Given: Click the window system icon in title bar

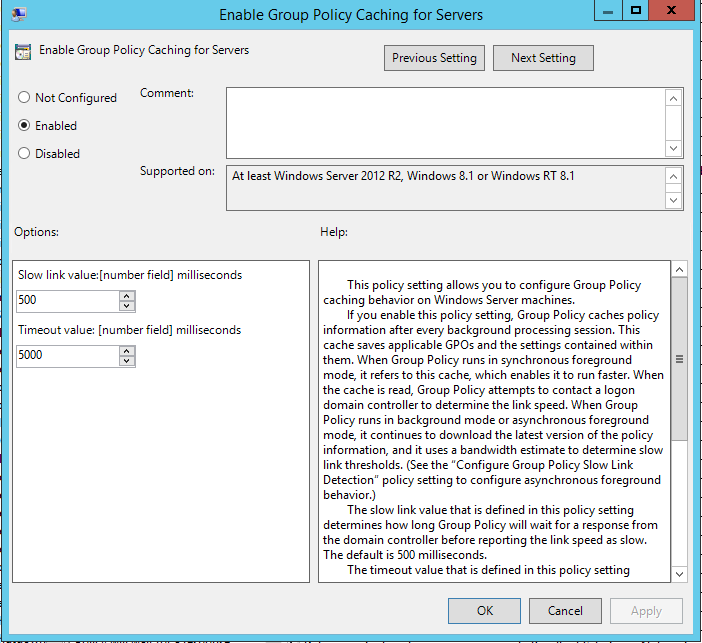Looking at the screenshot, I should [19, 14].
